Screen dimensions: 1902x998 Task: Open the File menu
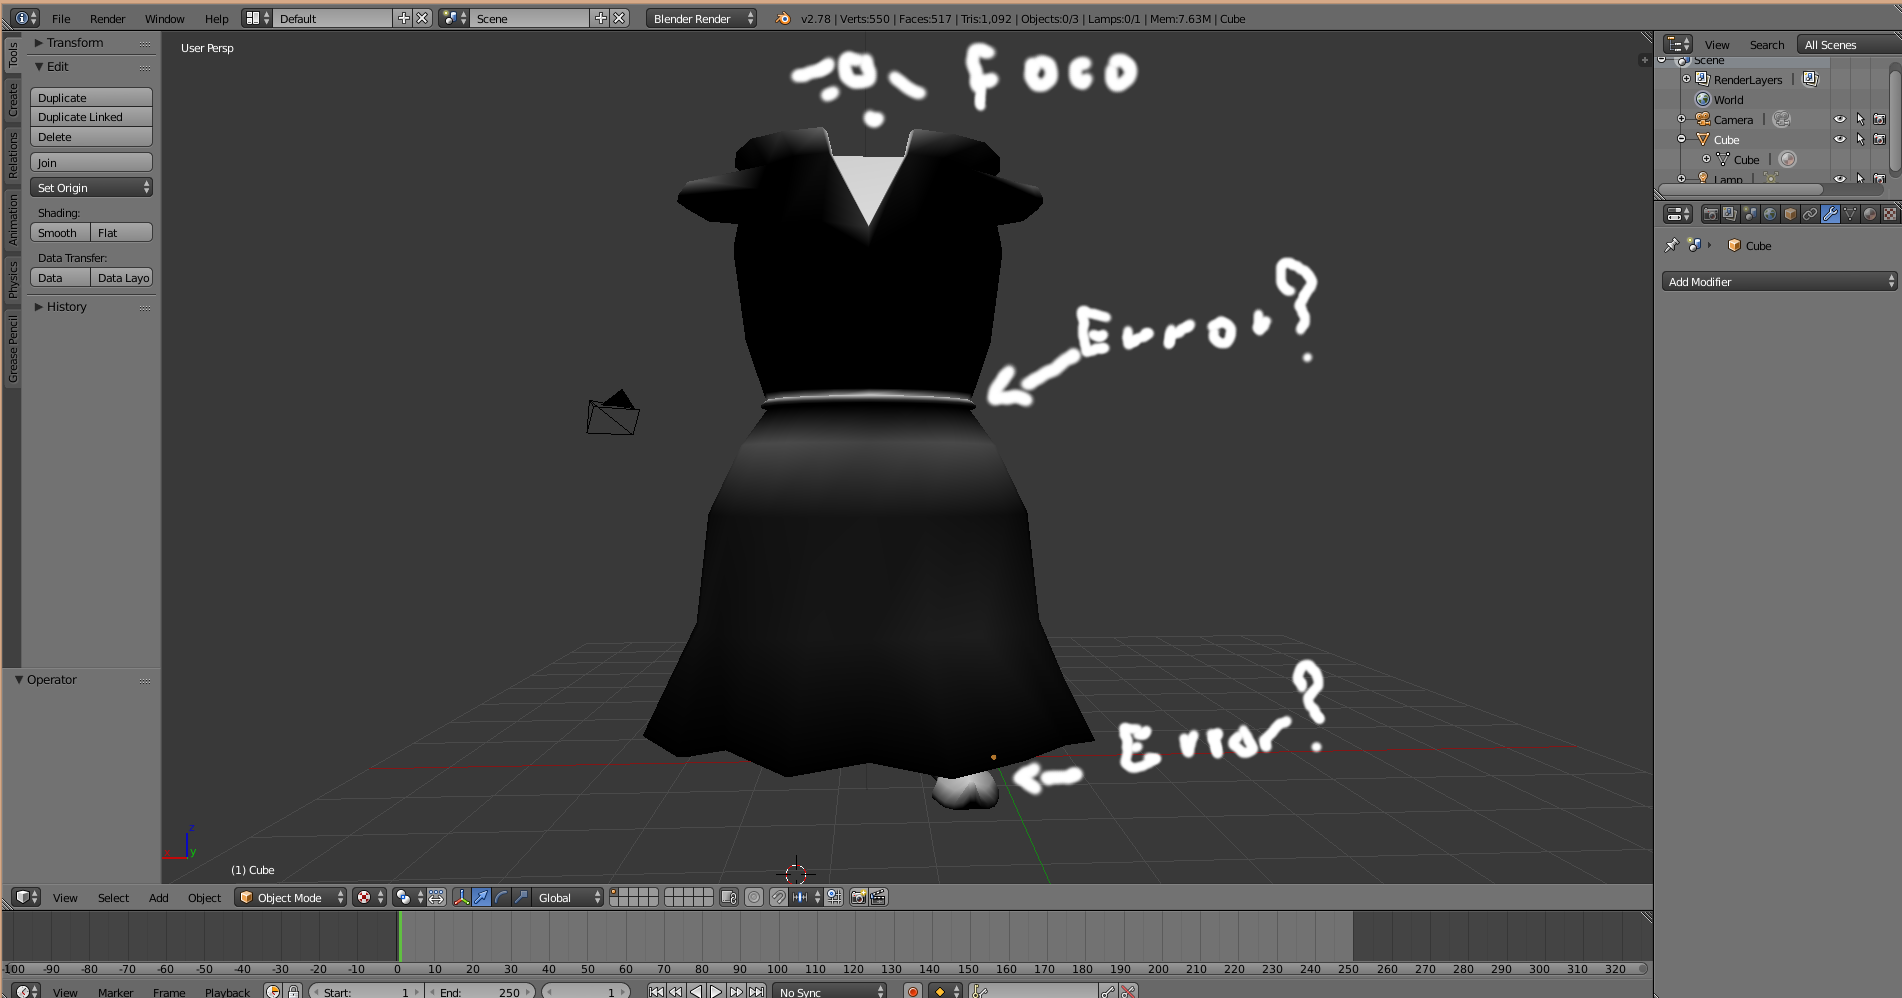tap(61, 18)
